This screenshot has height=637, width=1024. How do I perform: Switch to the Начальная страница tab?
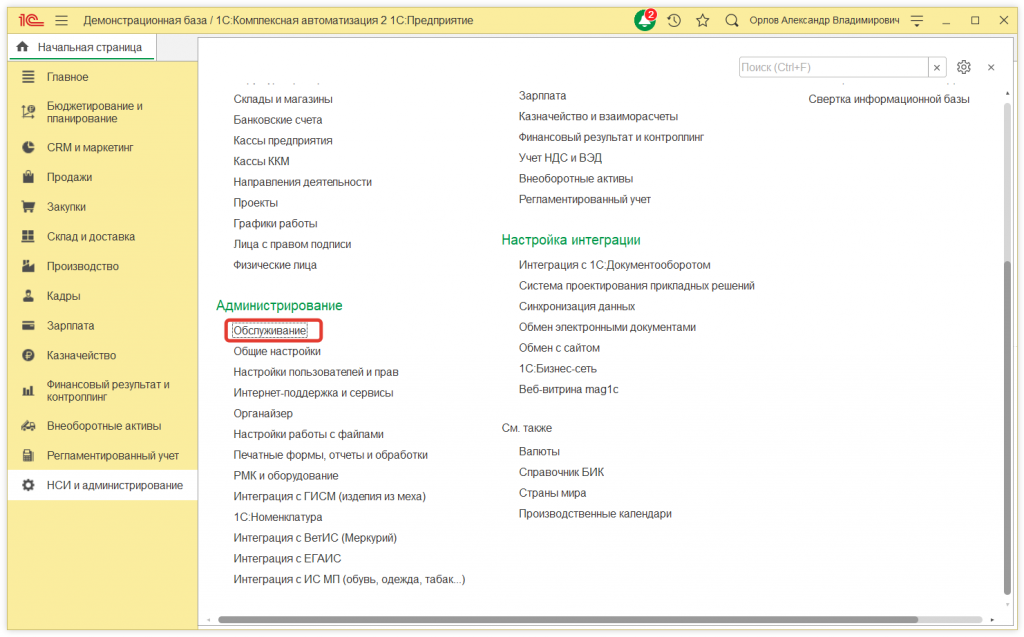89,47
